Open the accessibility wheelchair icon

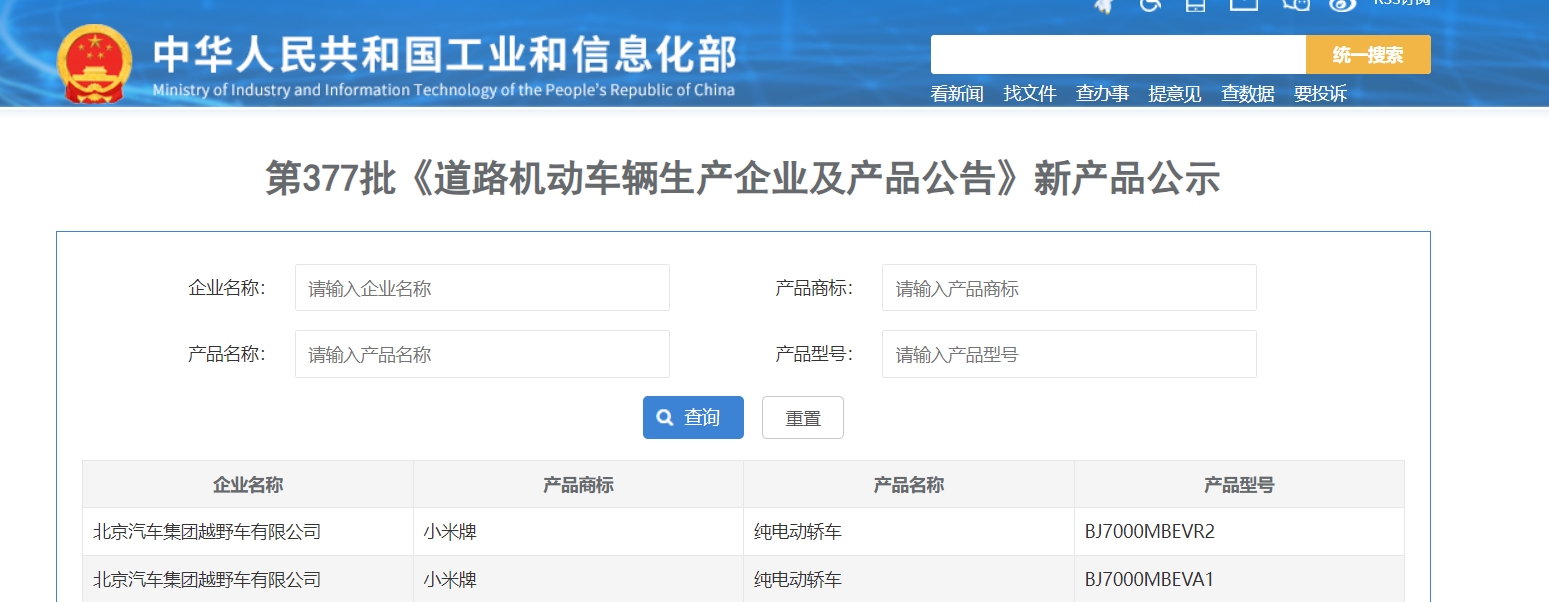[x=1150, y=4]
